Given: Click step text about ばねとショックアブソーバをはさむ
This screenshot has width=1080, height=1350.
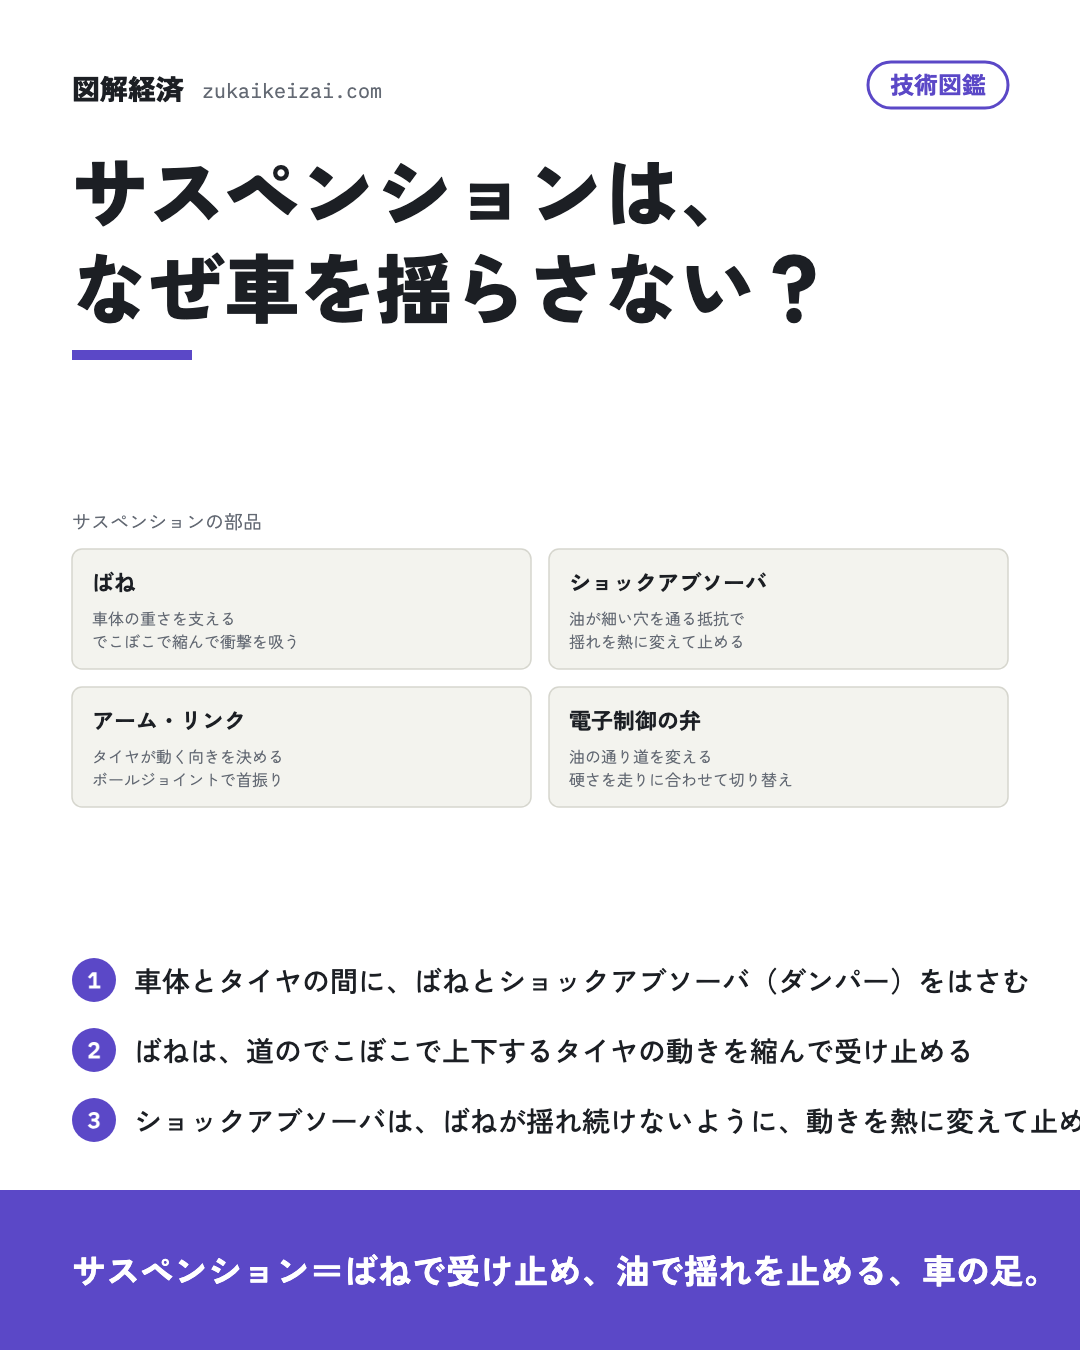Looking at the screenshot, I should coord(582,981).
